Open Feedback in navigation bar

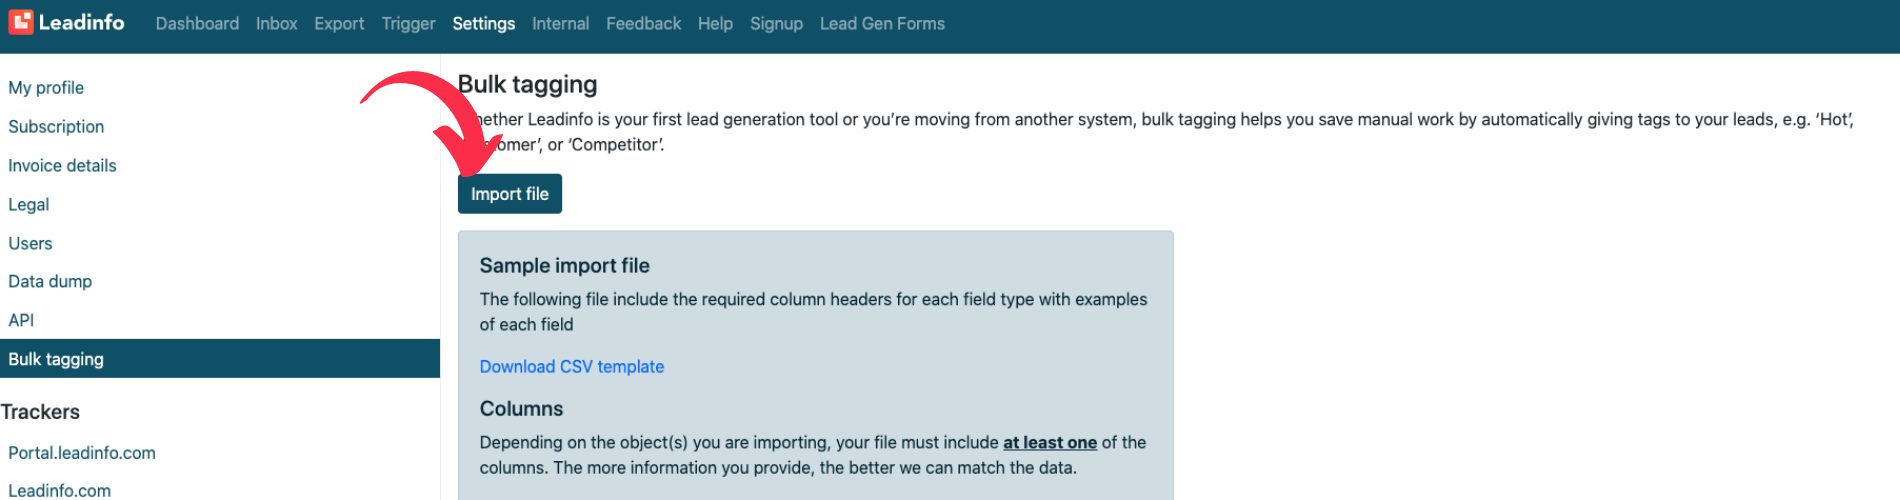pyautogui.click(x=643, y=23)
